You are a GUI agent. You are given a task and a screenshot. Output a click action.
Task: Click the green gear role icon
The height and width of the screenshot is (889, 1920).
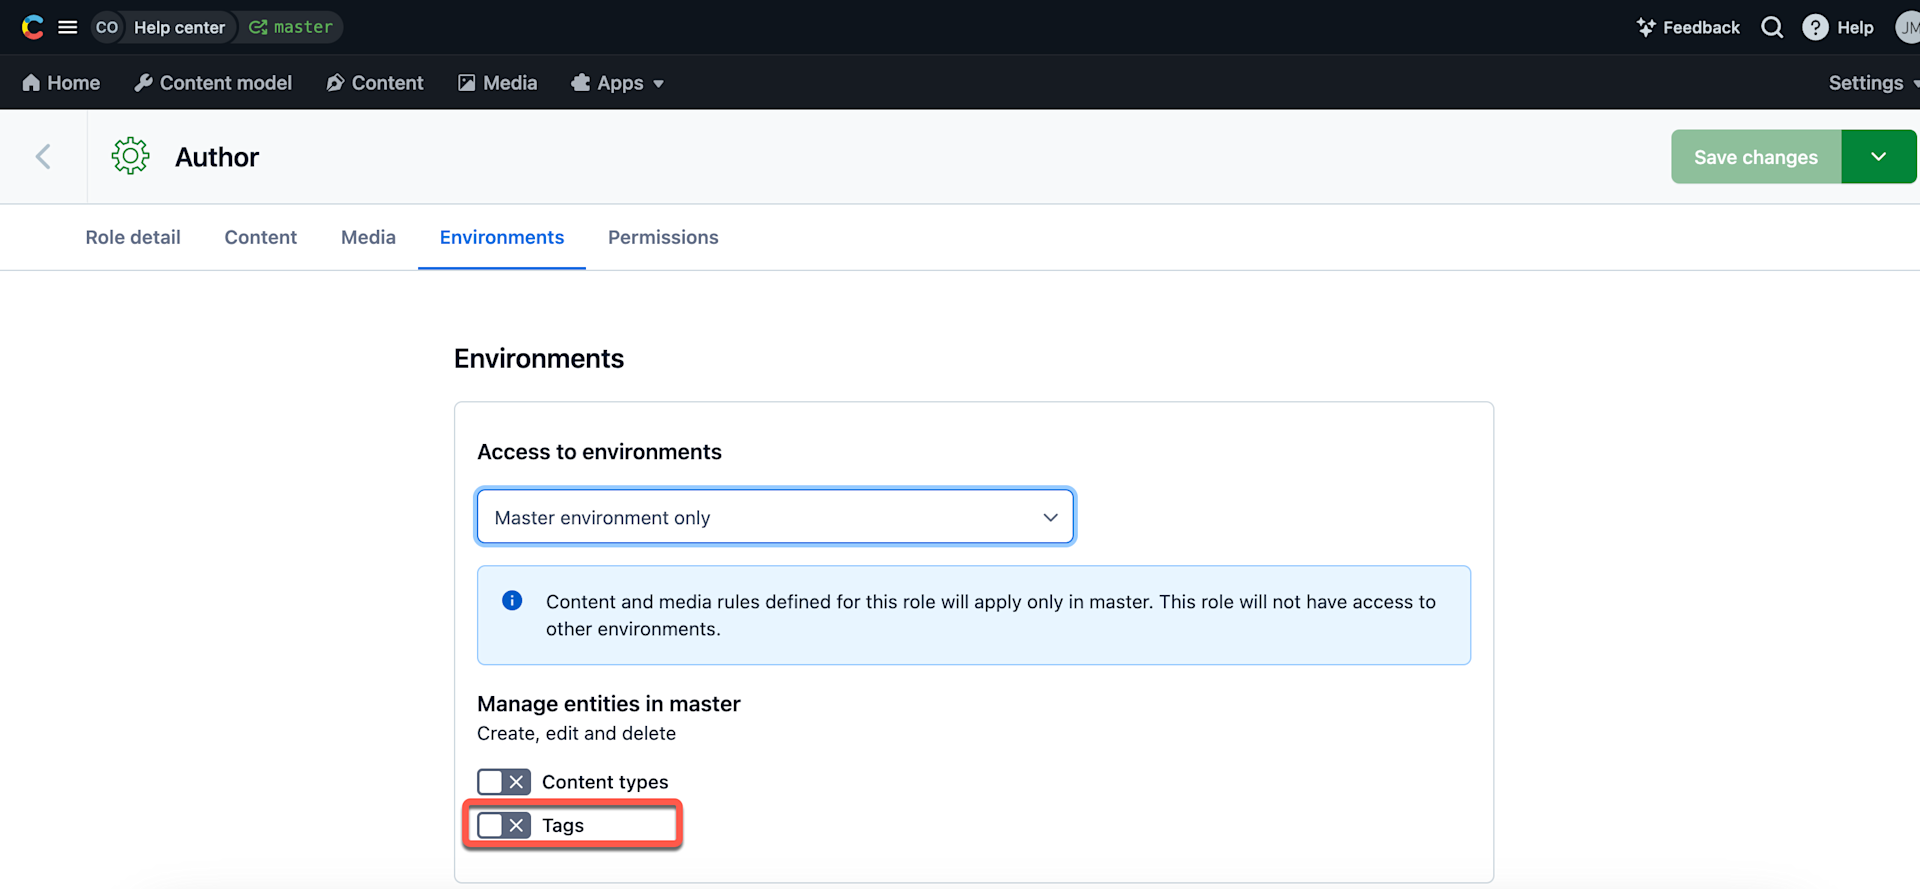pos(130,156)
